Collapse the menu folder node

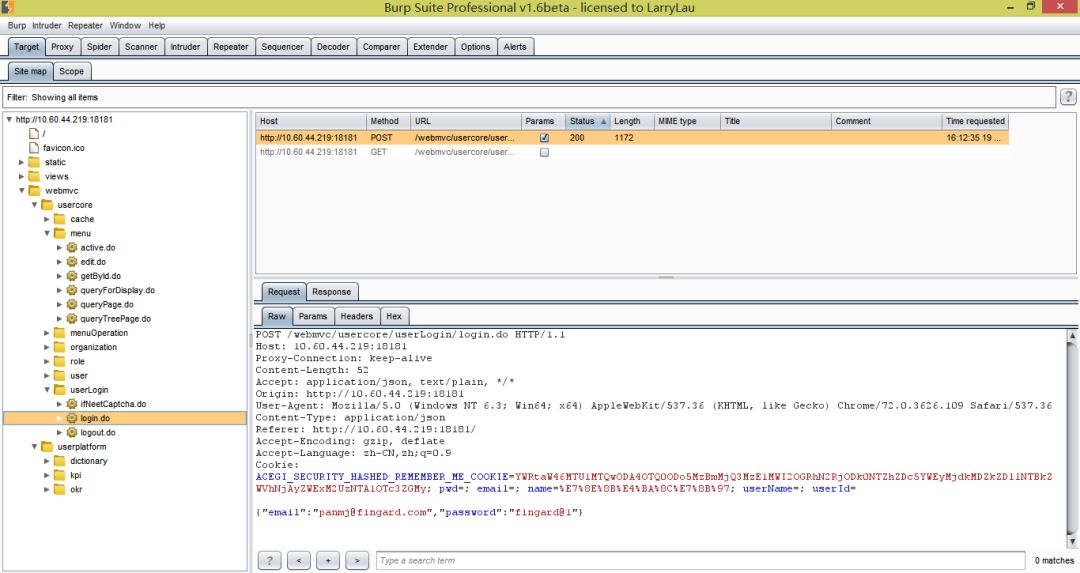[x=47, y=233]
